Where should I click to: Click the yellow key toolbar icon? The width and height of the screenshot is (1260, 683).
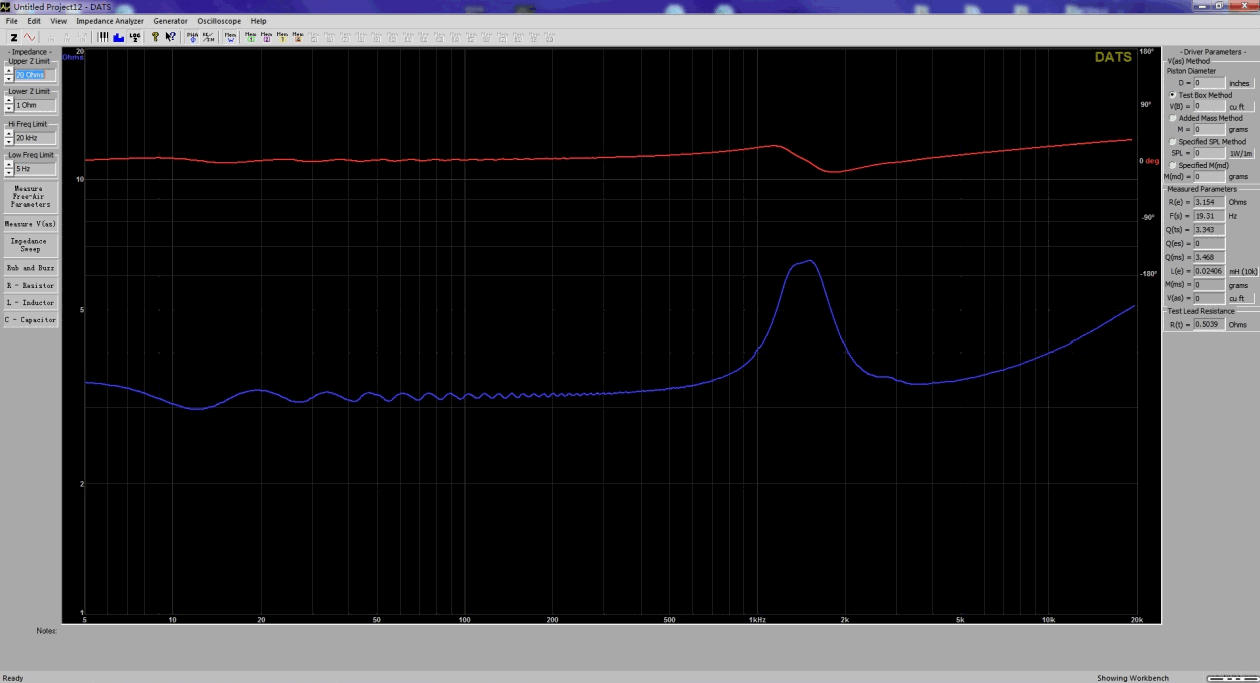coord(155,37)
